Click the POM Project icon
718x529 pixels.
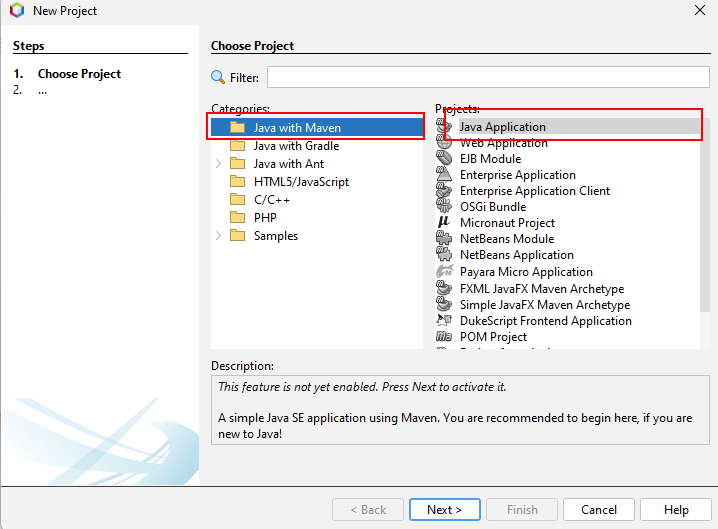tap(444, 337)
